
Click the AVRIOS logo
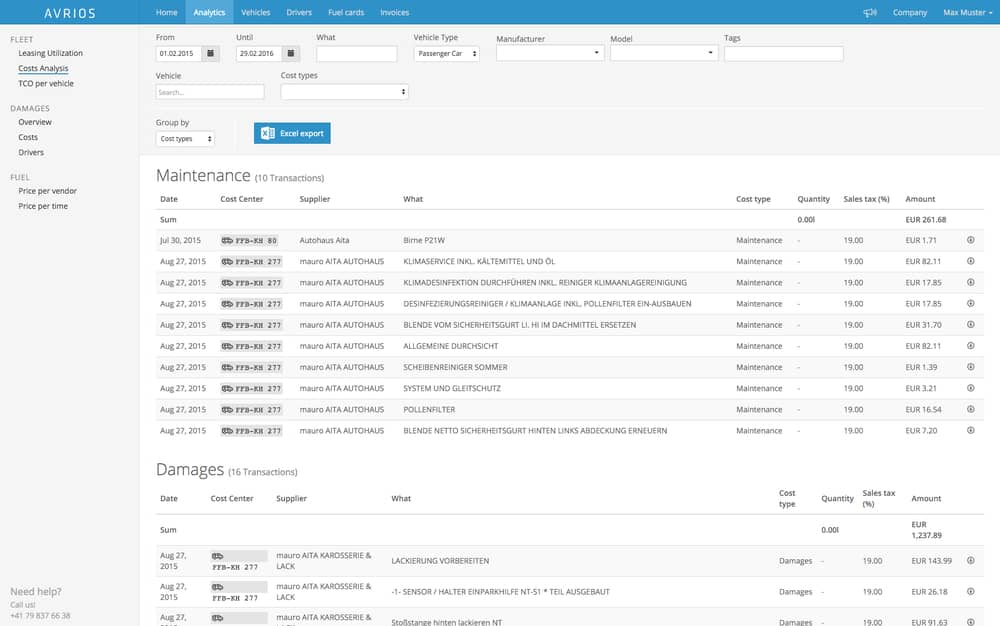point(70,13)
